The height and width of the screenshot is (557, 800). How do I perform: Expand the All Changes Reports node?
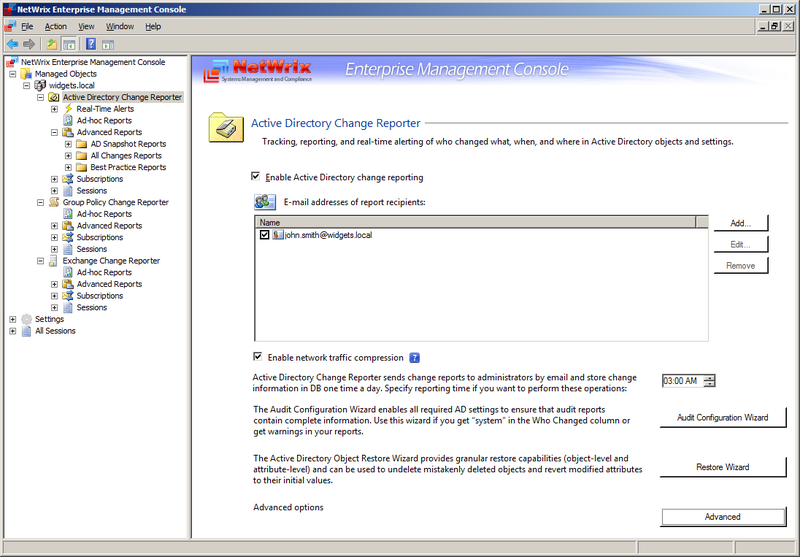click(x=68, y=156)
